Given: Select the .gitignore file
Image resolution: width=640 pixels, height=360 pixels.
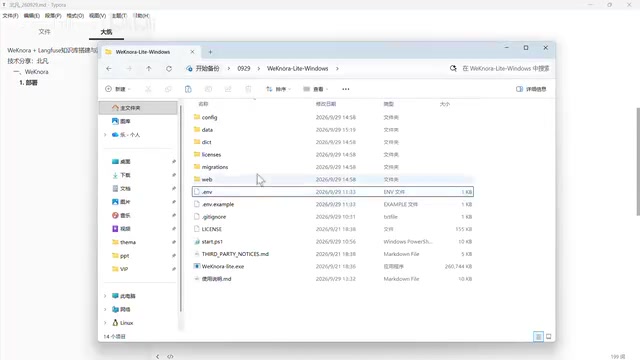Looking at the screenshot, I should (332, 217).
